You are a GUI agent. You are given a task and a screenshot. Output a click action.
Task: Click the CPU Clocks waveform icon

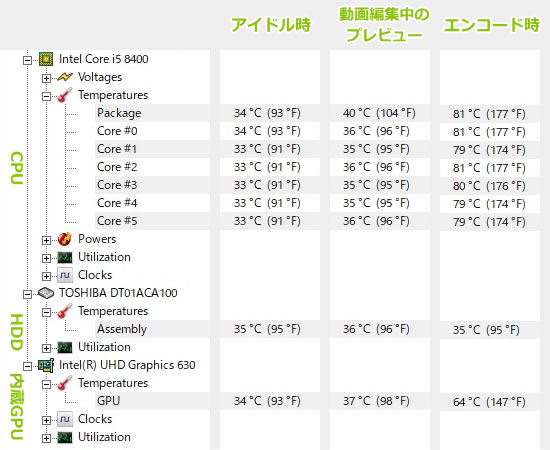[65, 275]
